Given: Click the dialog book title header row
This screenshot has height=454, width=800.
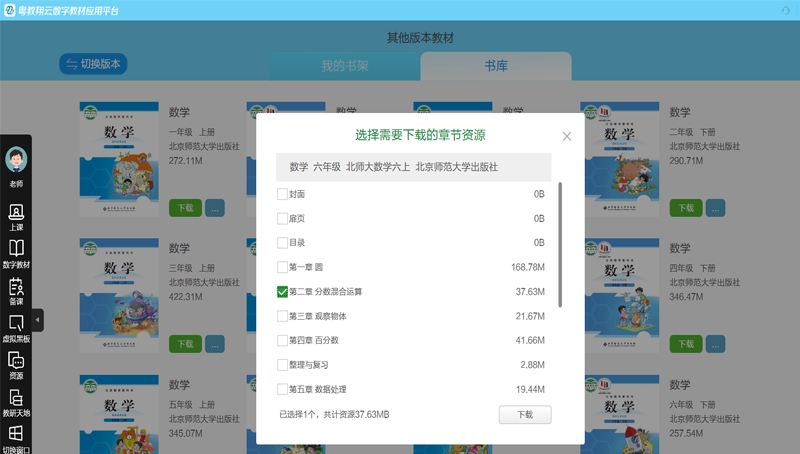Looking at the screenshot, I should coord(414,167).
